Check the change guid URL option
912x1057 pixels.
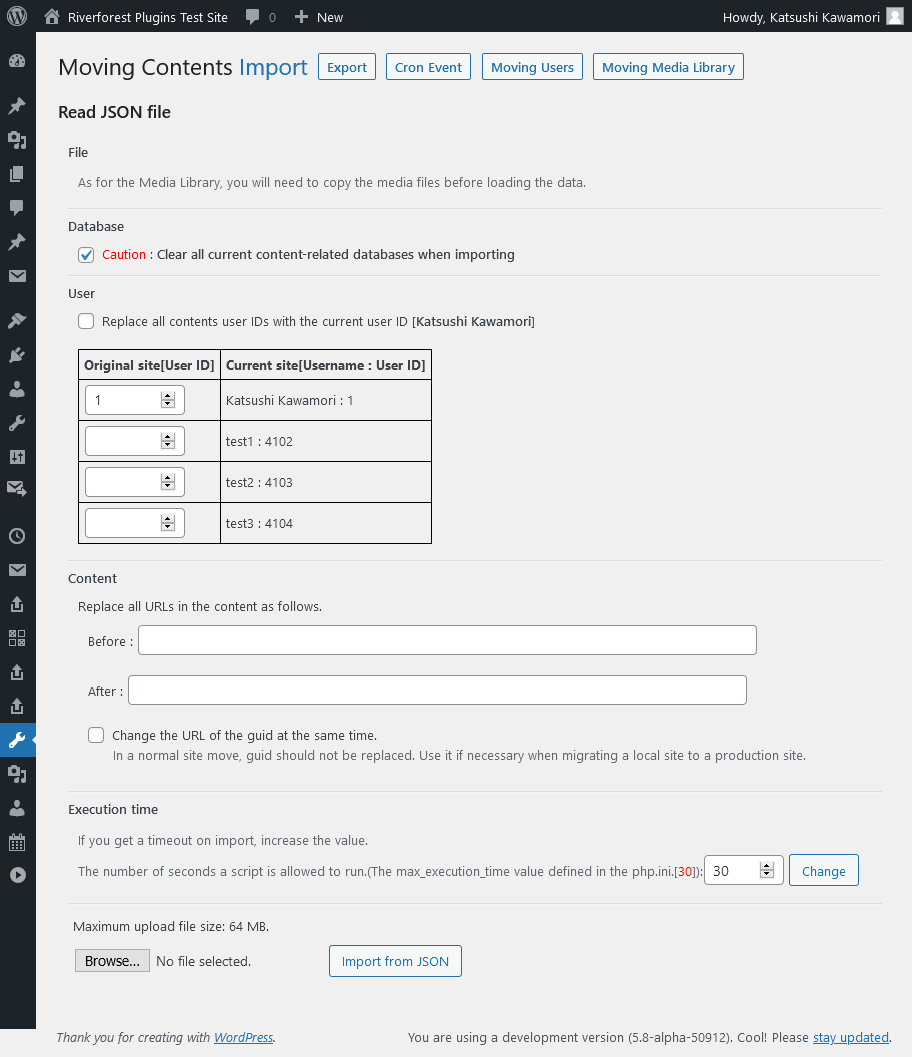tap(96, 735)
